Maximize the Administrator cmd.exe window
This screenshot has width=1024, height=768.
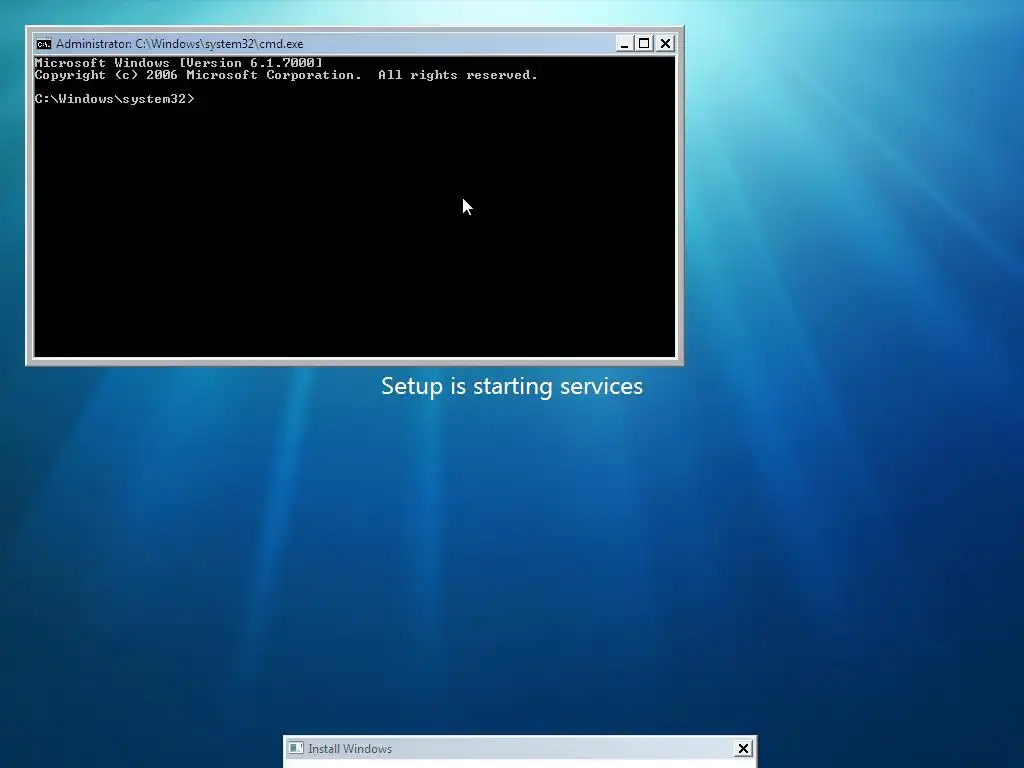[x=644, y=44]
